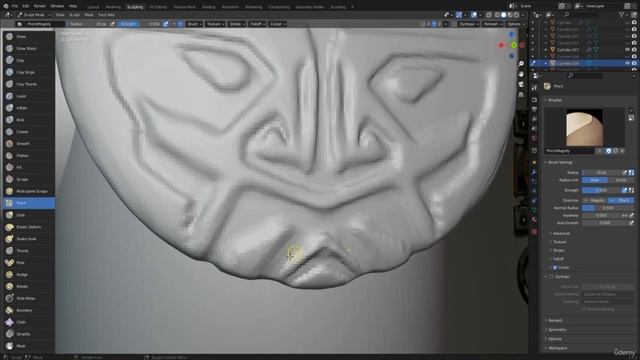
Task: Select the Inflate brush
Action: pos(29,108)
